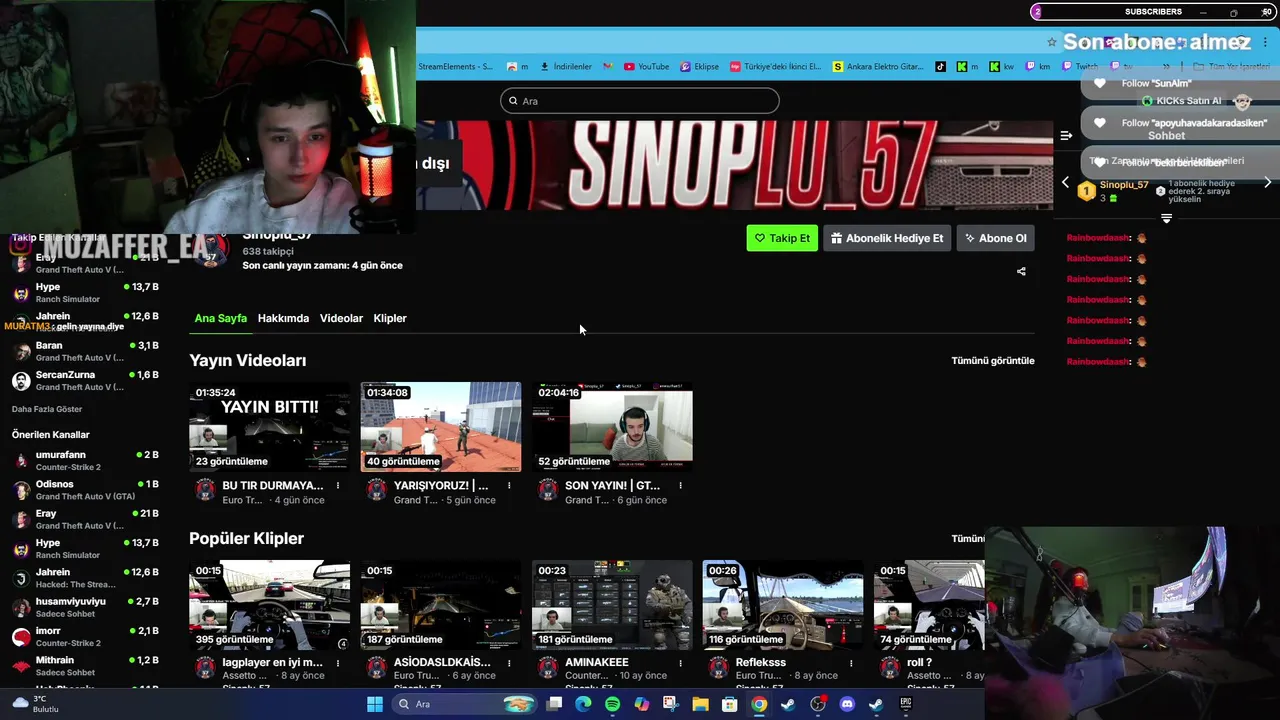Image resolution: width=1280 pixels, height=720 pixels.
Task: Open Odisnos recommended channel
Action: tap(85, 490)
